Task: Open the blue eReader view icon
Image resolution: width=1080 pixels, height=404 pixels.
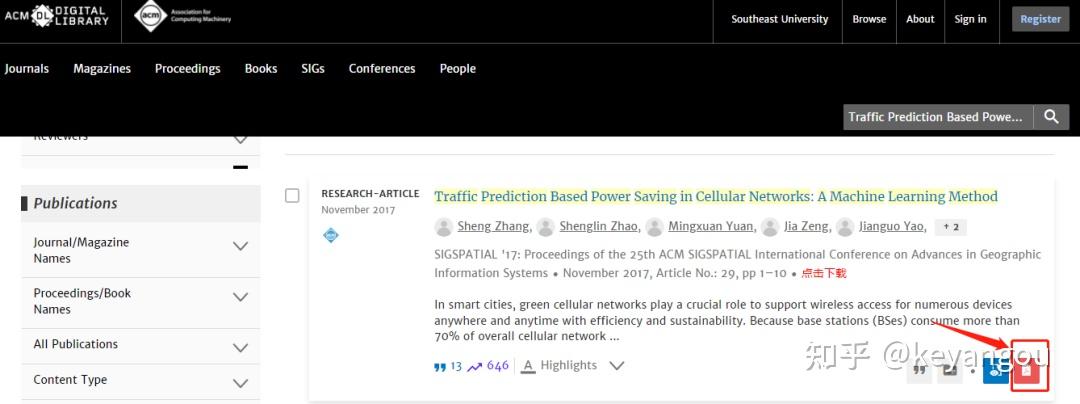Action: coord(996,371)
